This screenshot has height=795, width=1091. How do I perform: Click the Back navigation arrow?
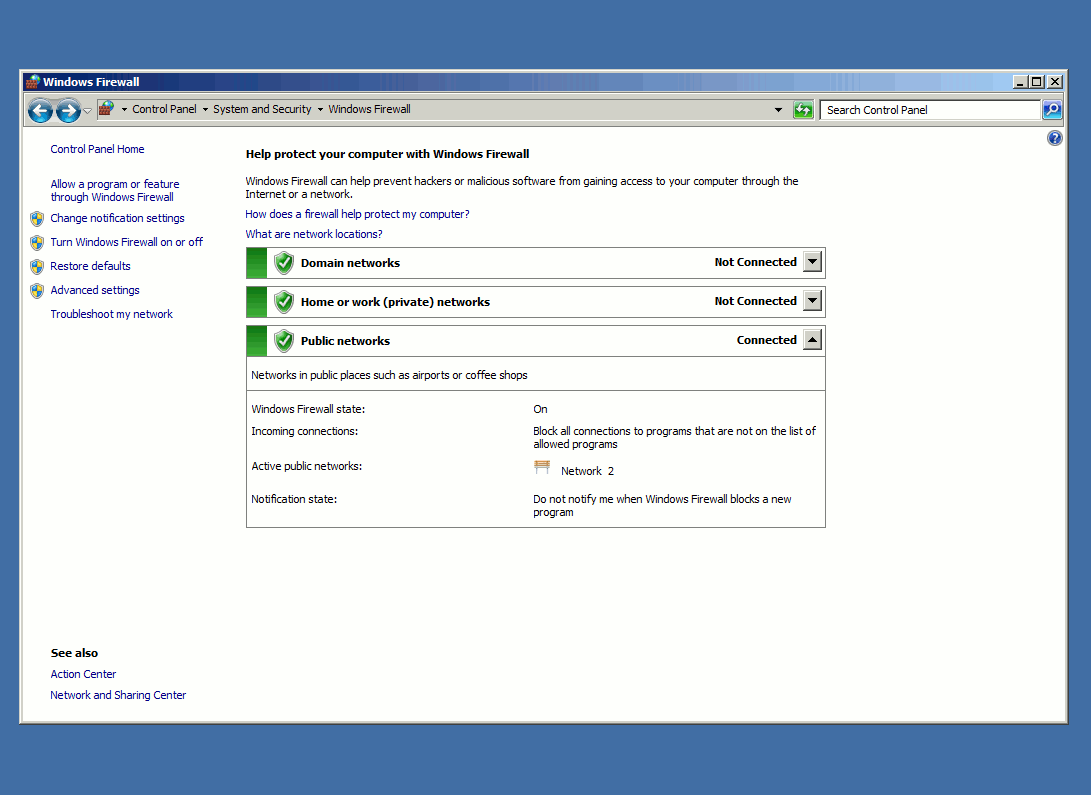click(x=40, y=110)
